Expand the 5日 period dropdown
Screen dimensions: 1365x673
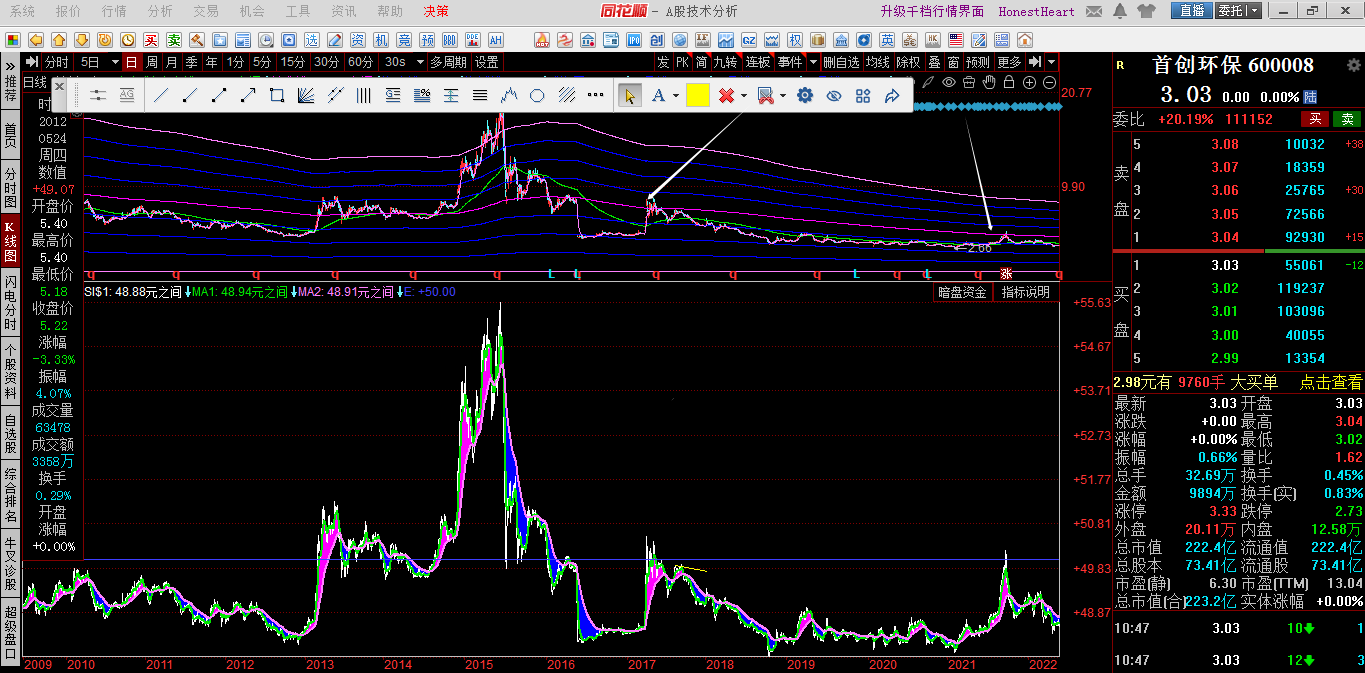click(x=115, y=62)
